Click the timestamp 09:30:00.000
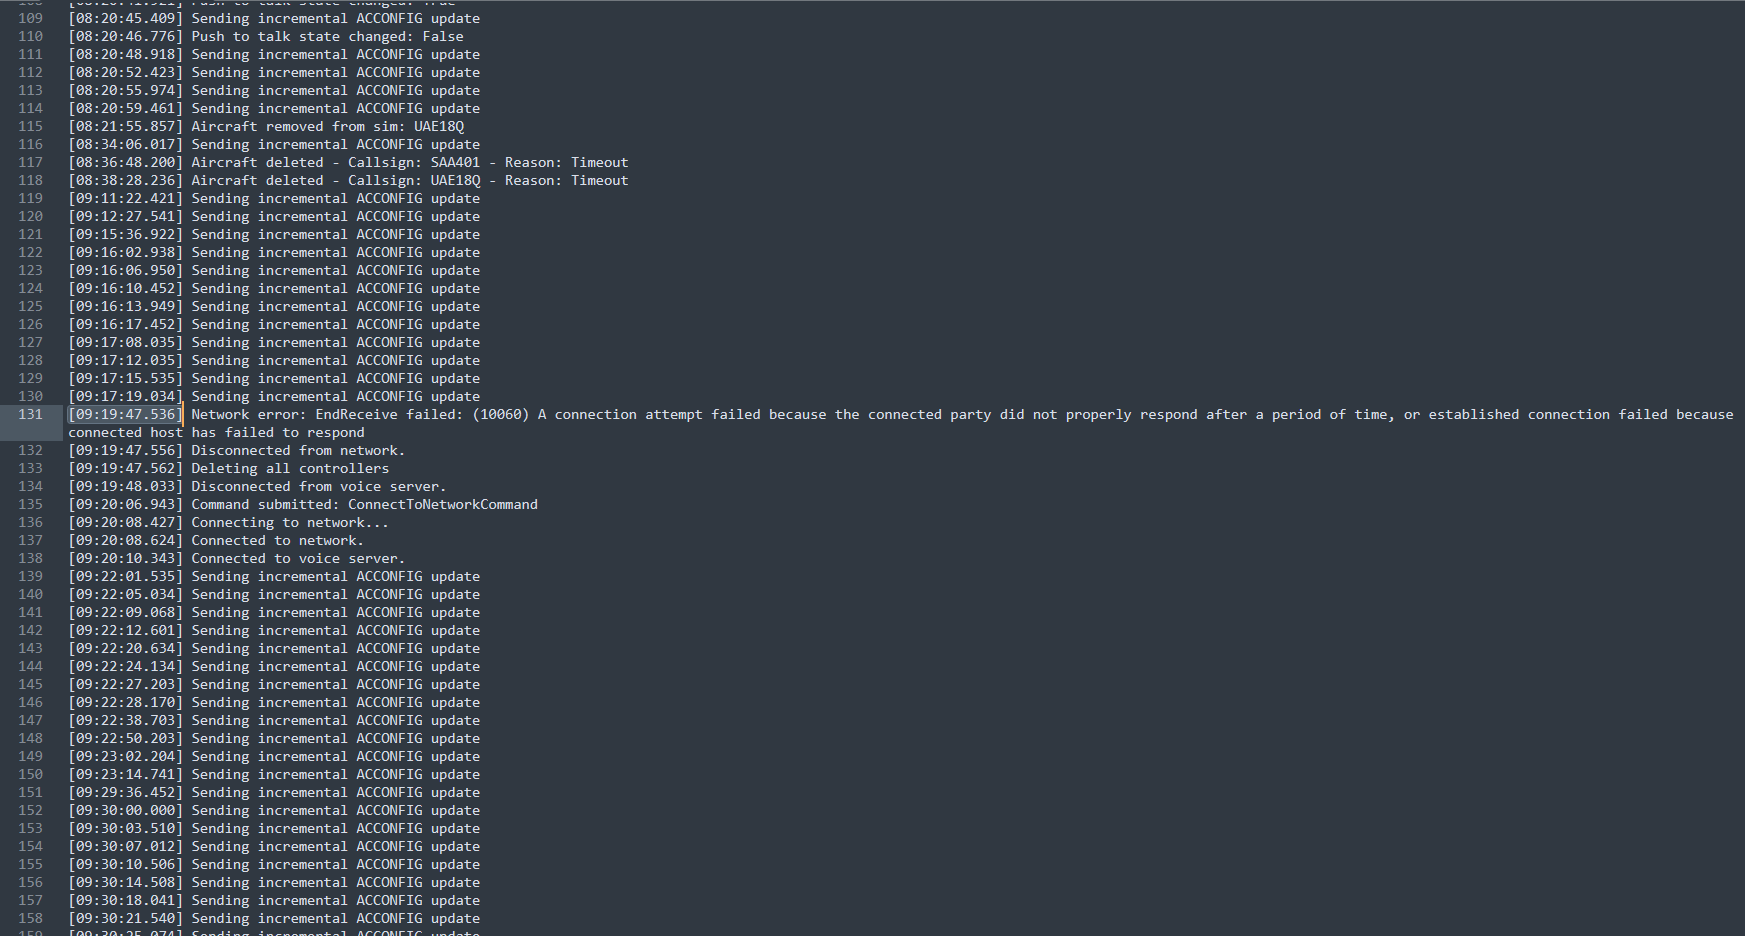This screenshot has width=1745, height=936. tap(125, 810)
